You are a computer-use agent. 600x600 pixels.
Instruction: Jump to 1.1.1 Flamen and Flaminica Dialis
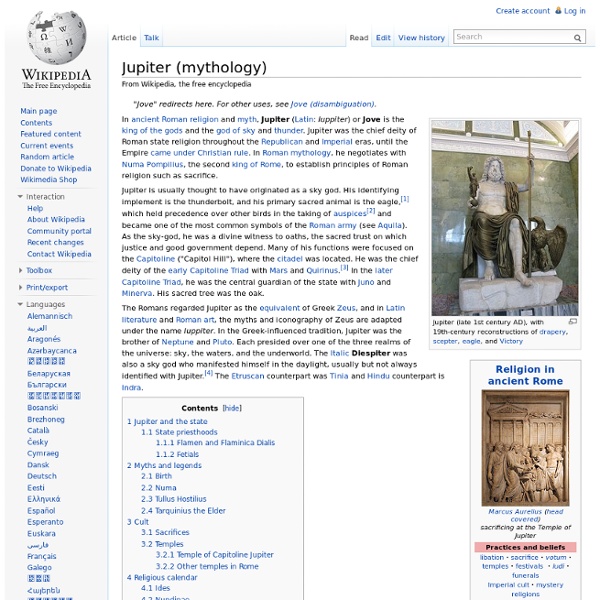click(x=215, y=442)
